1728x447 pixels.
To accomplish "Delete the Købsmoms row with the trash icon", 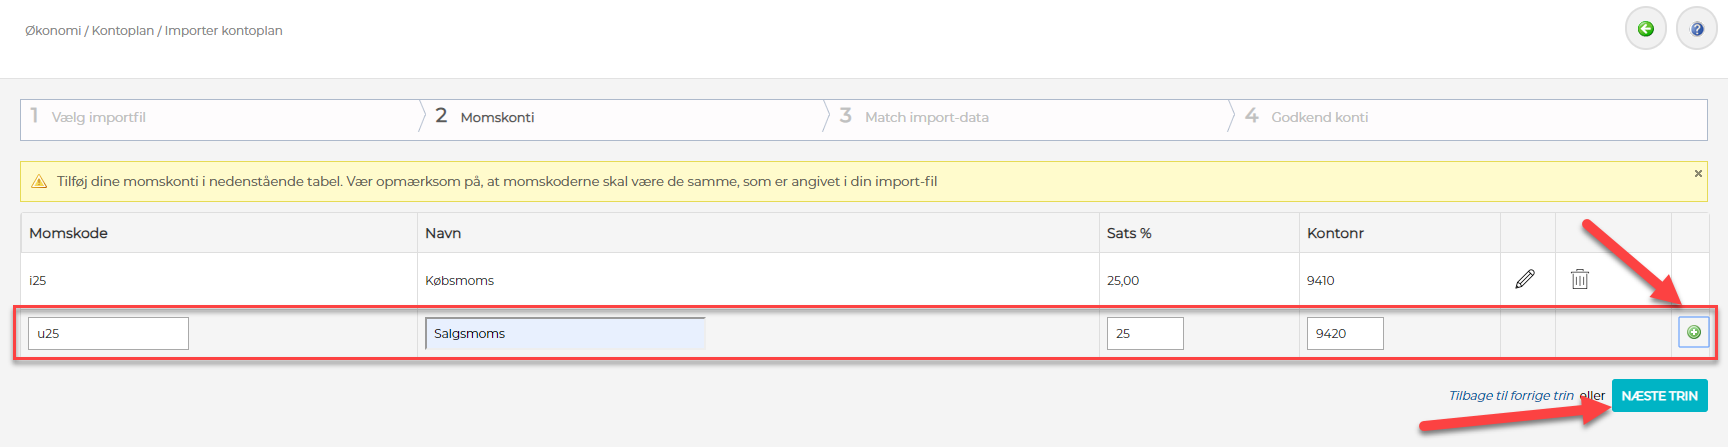I will 1580,279.
